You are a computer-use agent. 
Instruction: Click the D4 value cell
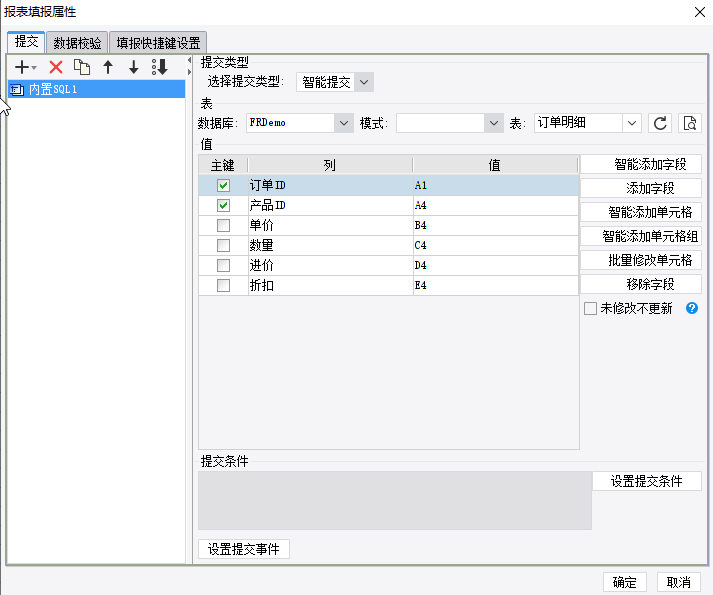coord(496,265)
